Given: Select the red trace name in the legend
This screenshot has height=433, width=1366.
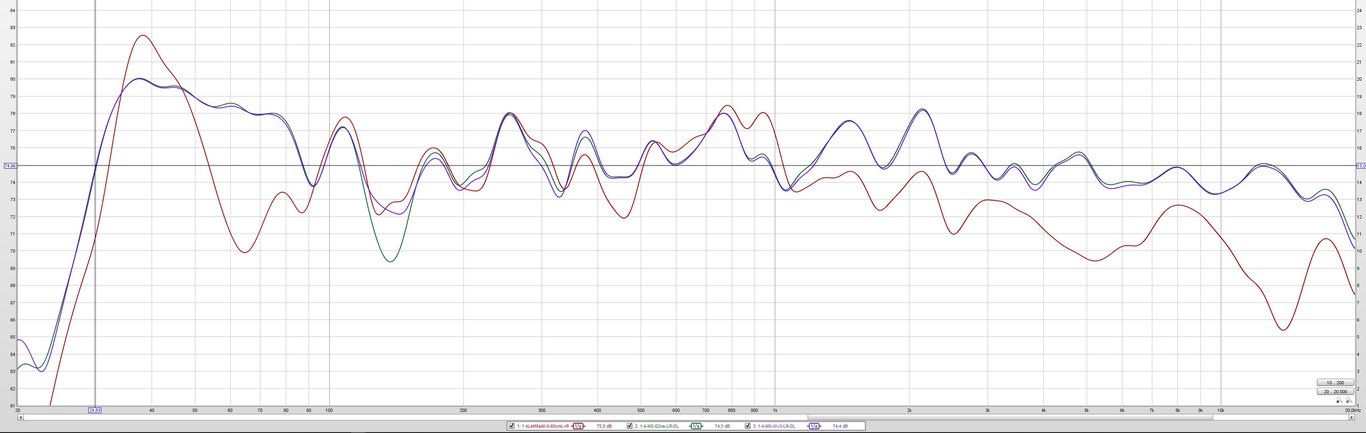Looking at the screenshot, I should 543,426.
